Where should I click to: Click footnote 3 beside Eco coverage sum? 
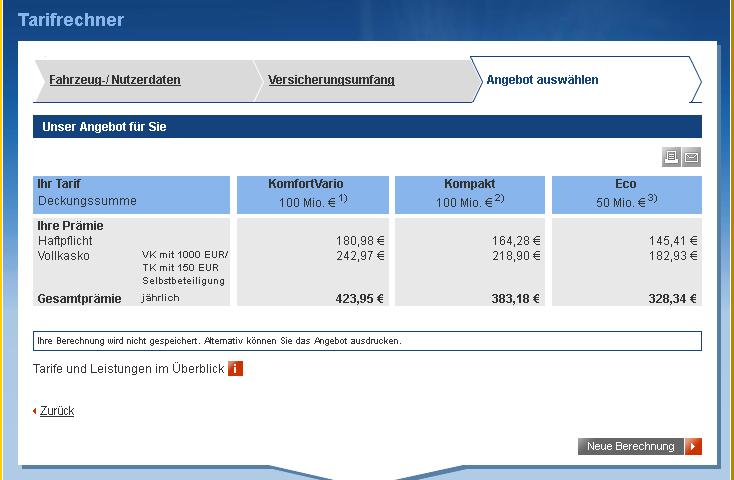(x=651, y=198)
